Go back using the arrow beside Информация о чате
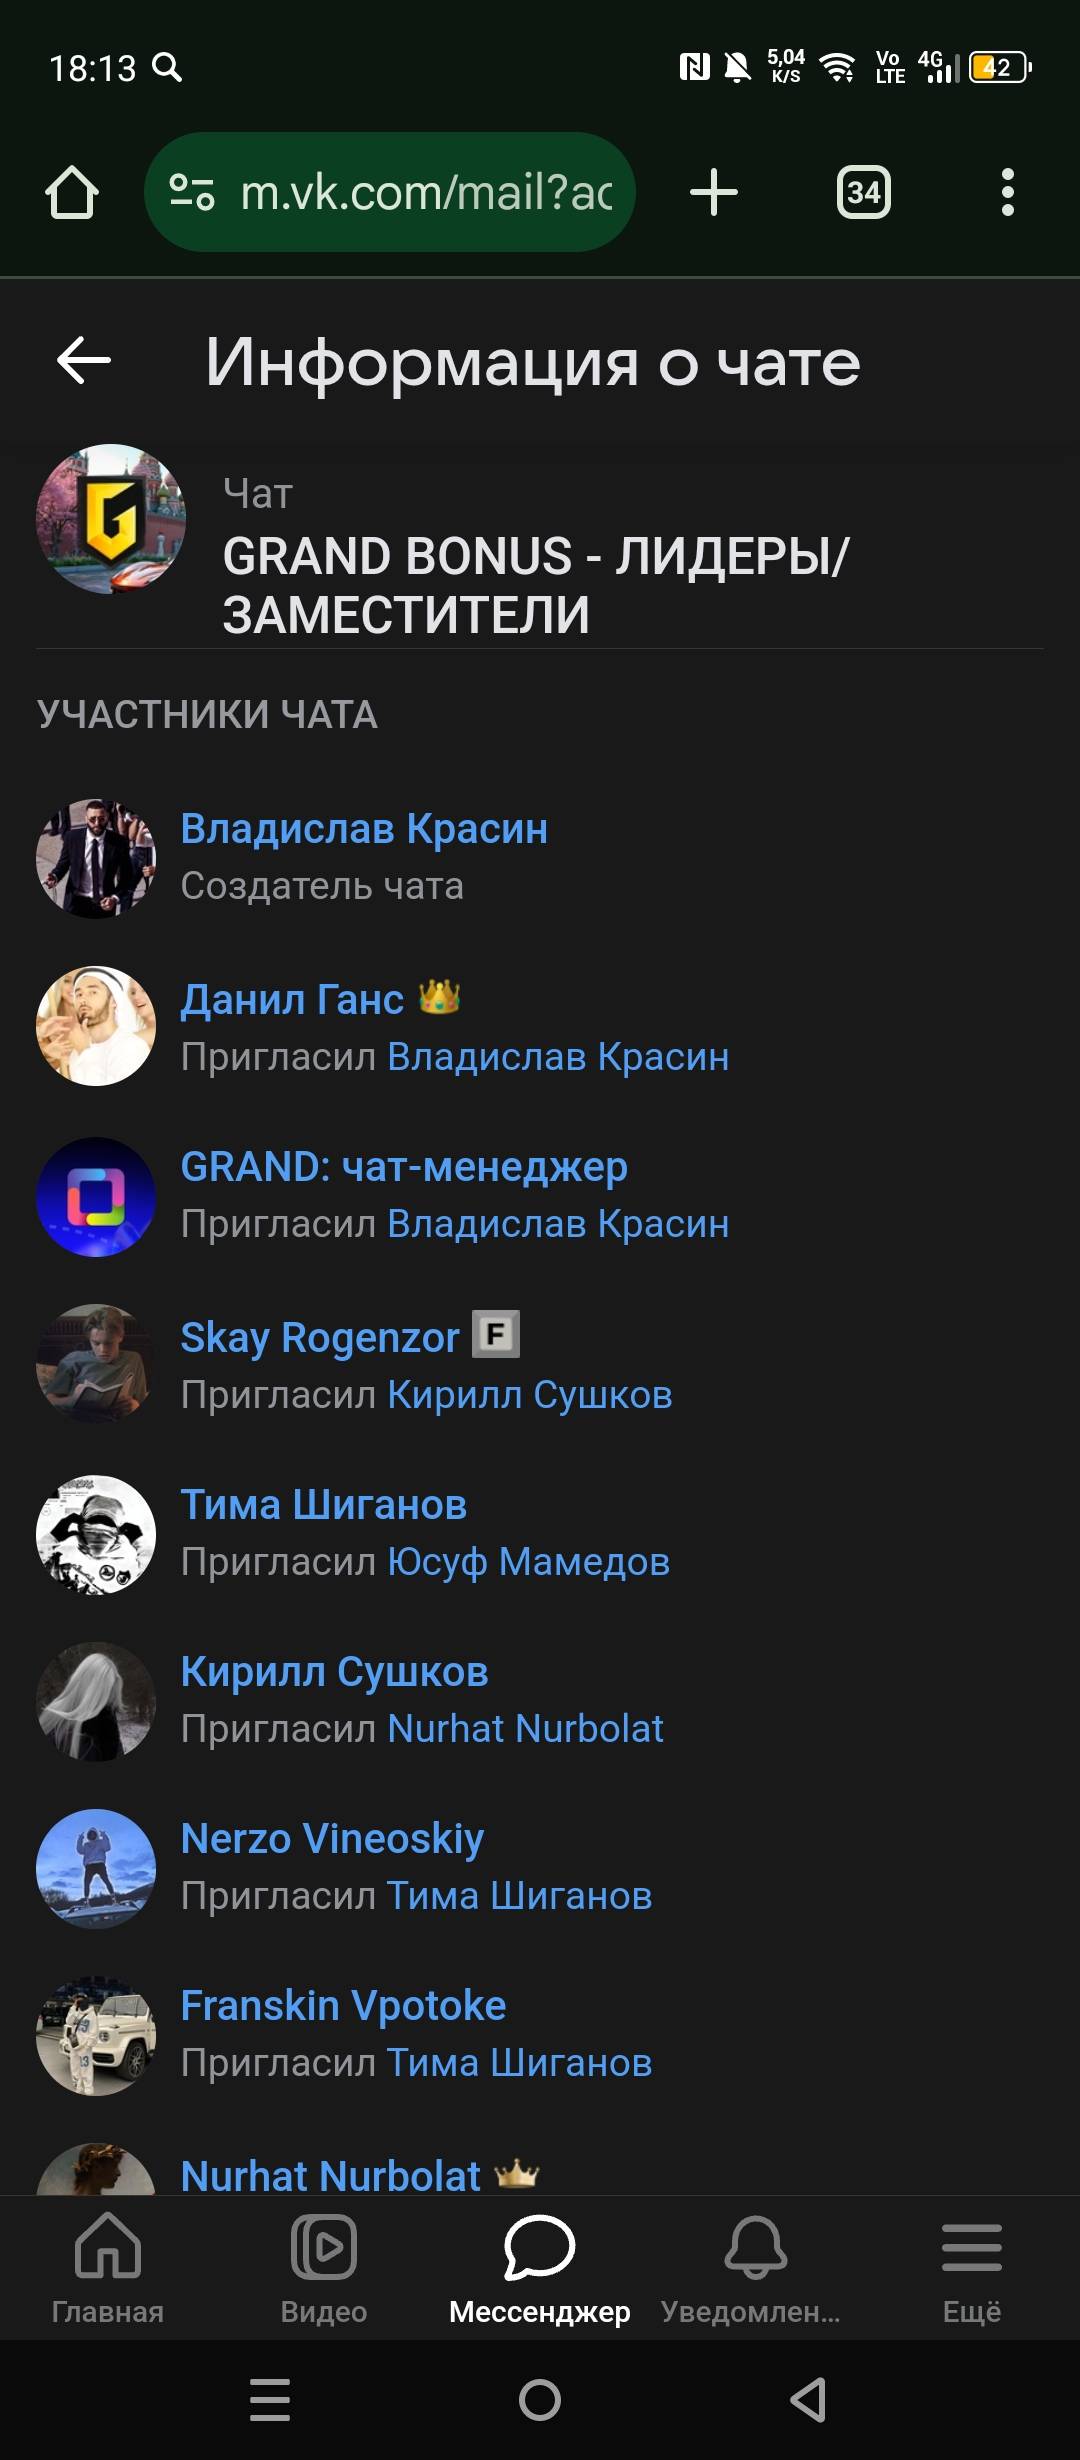Image resolution: width=1080 pixels, height=2460 pixels. click(84, 361)
